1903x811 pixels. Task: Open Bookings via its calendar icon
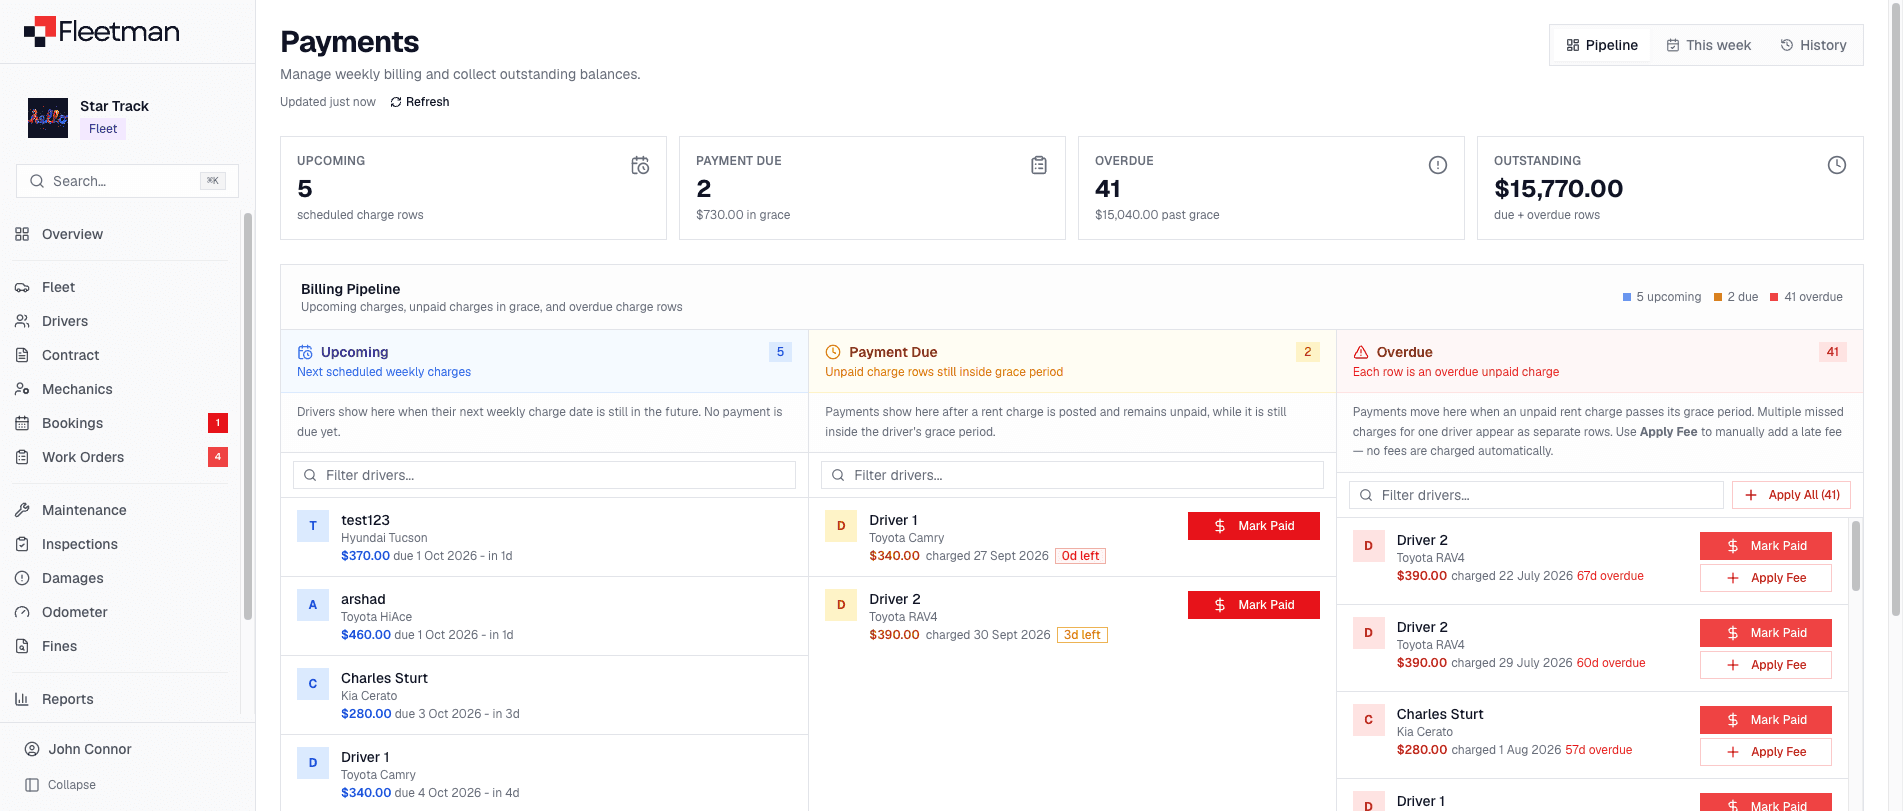(x=22, y=423)
